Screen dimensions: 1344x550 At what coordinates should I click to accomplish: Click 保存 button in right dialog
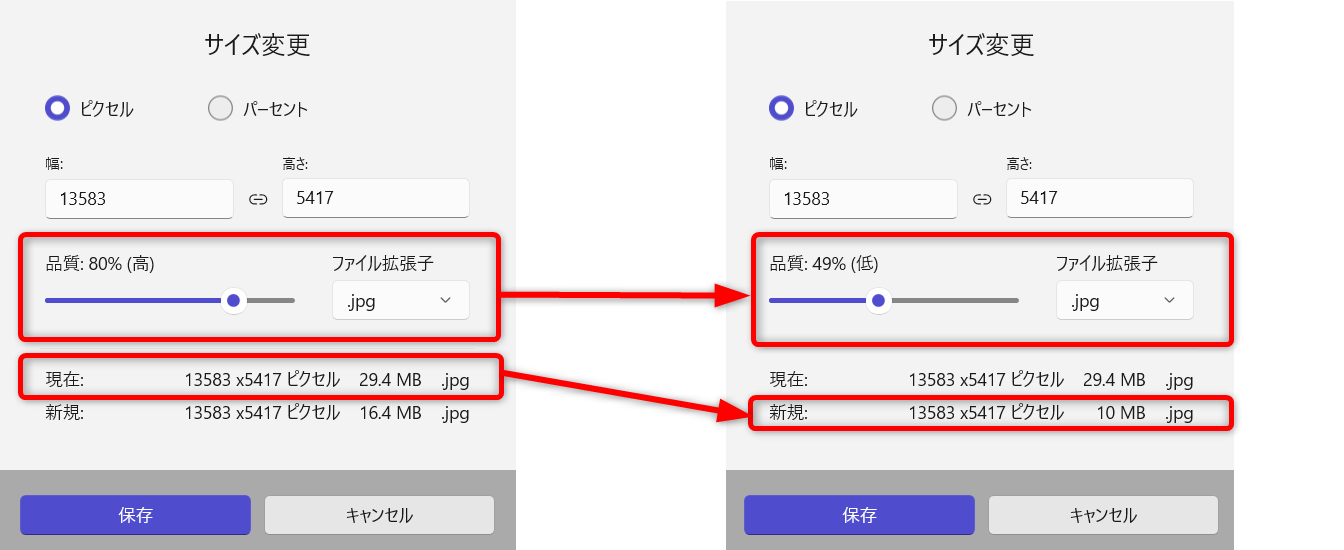coord(859,515)
